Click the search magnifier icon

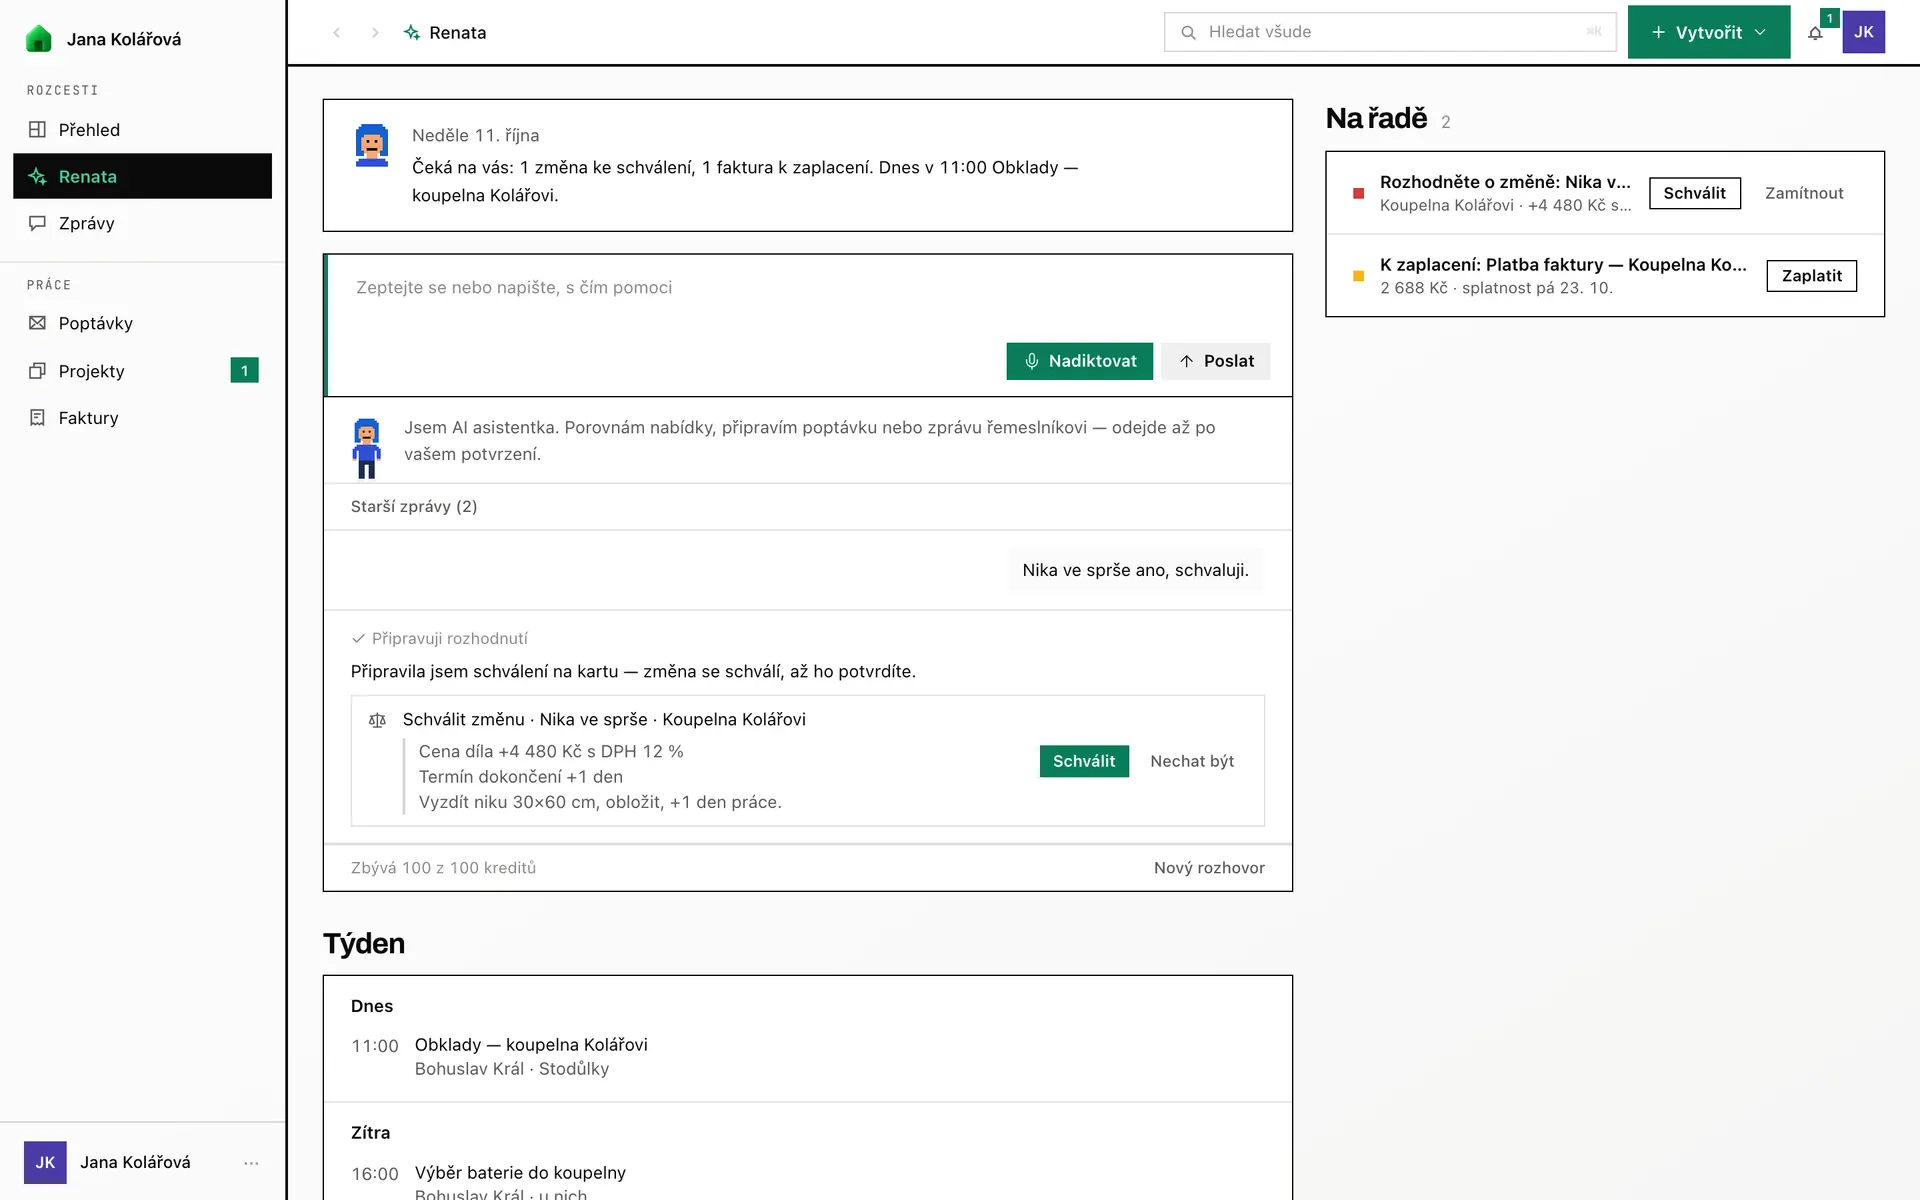1188,32
